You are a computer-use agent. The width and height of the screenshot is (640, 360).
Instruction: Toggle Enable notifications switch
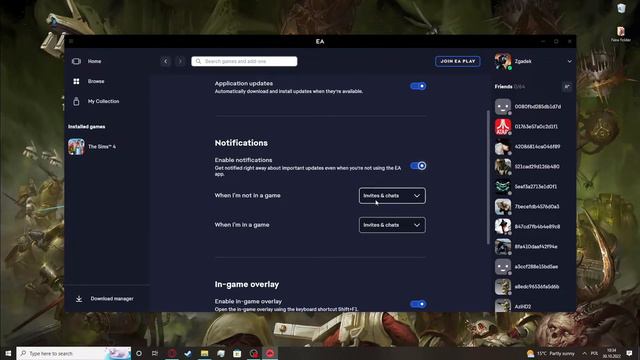click(418, 166)
